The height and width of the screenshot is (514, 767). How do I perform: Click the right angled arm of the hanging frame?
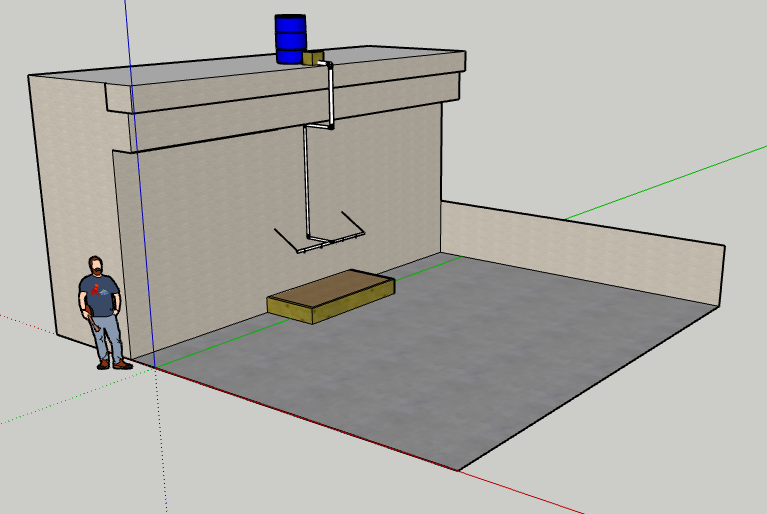click(x=351, y=223)
